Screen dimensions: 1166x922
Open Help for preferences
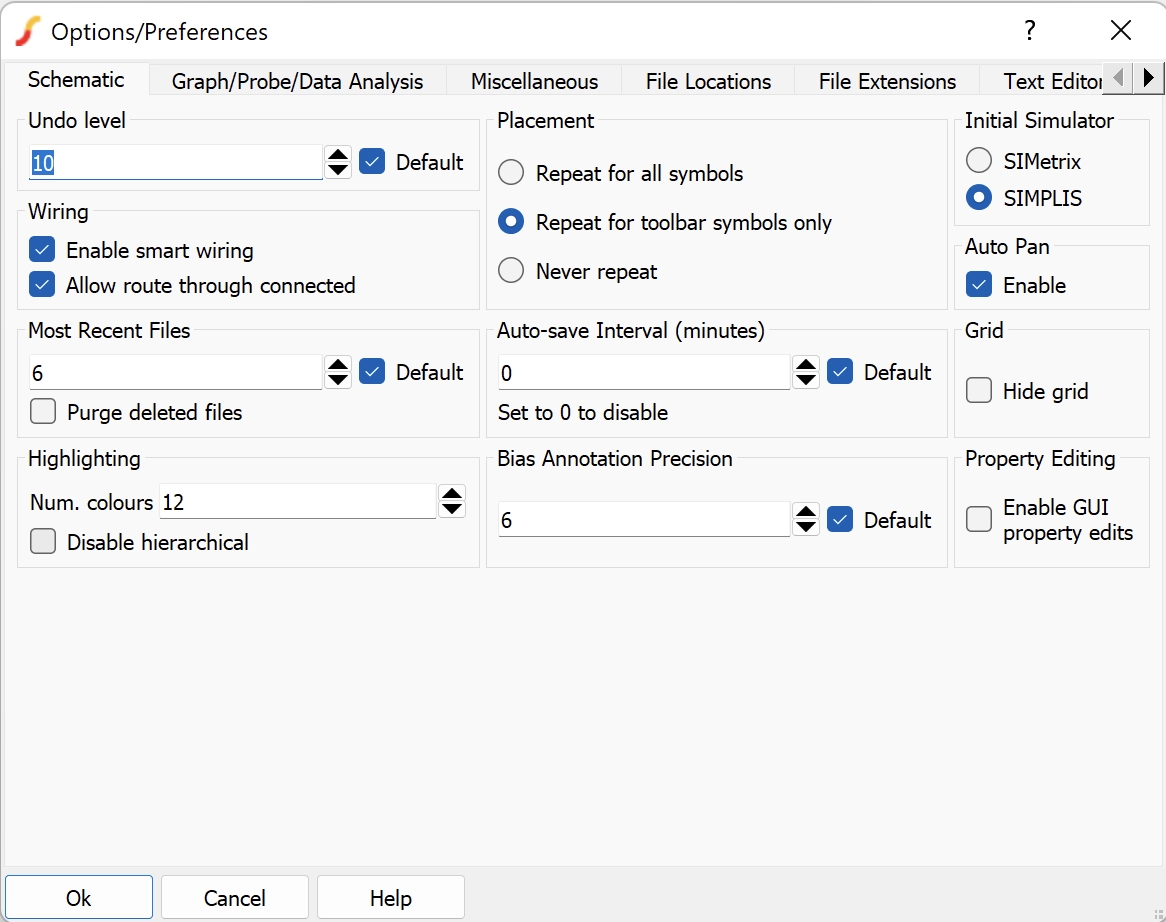click(x=391, y=897)
